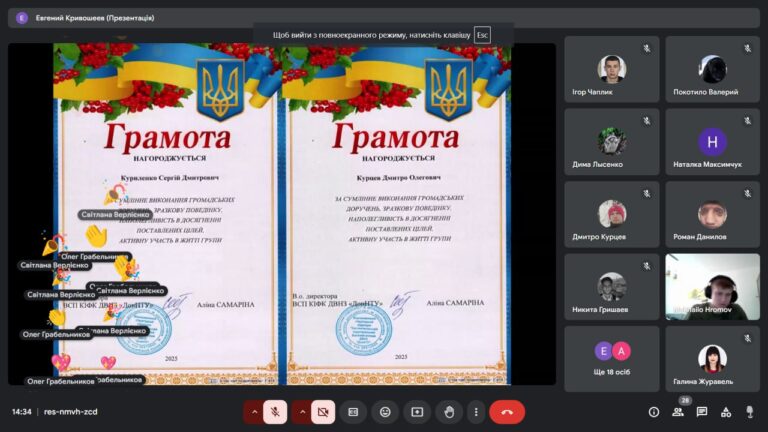Screen dimensions: 768x432
Task: Click the microphone indicator icon at bottom-right
Action: click(x=749, y=412)
